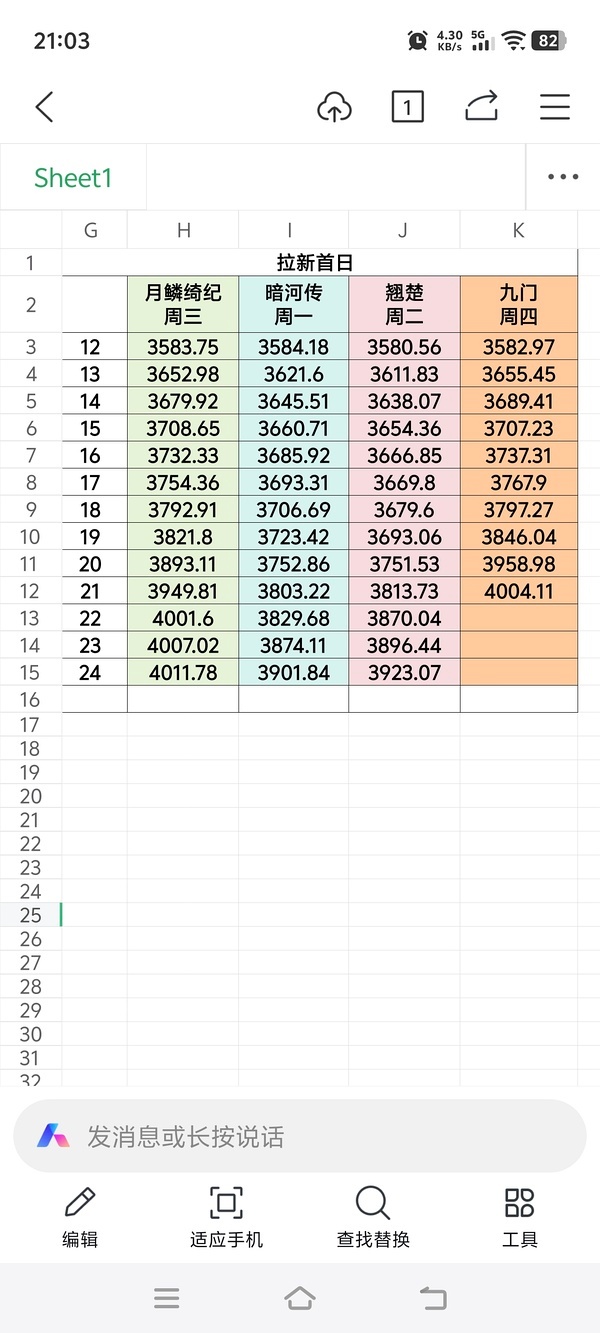Expand the sheet options three-dots menu

tap(563, 178)
